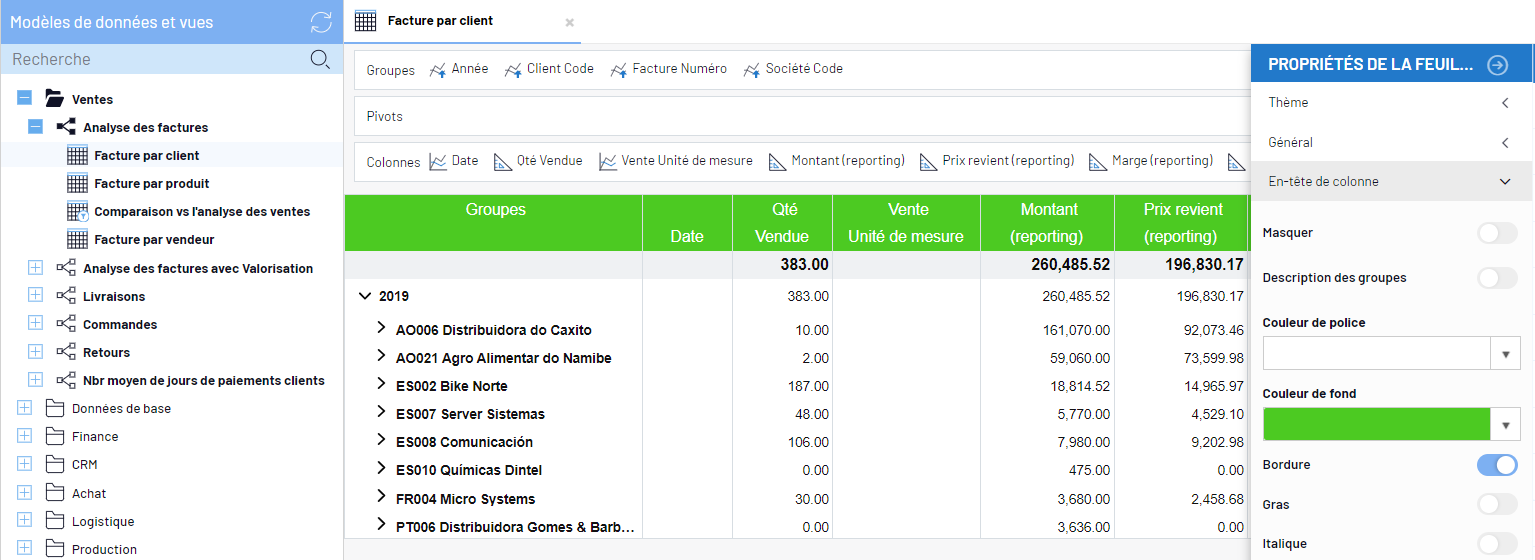Click the Date column chart icon
The height and width of the screenshot is (560, 1535).
tap(437, 161)
